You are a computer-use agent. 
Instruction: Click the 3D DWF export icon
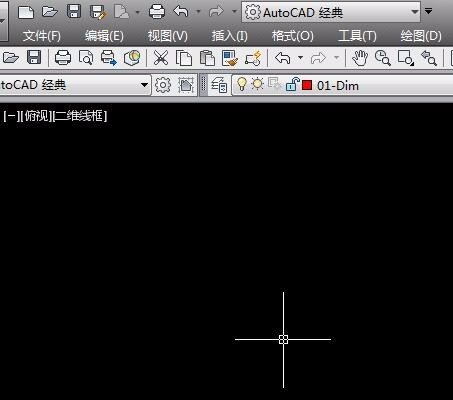[132, 58]
